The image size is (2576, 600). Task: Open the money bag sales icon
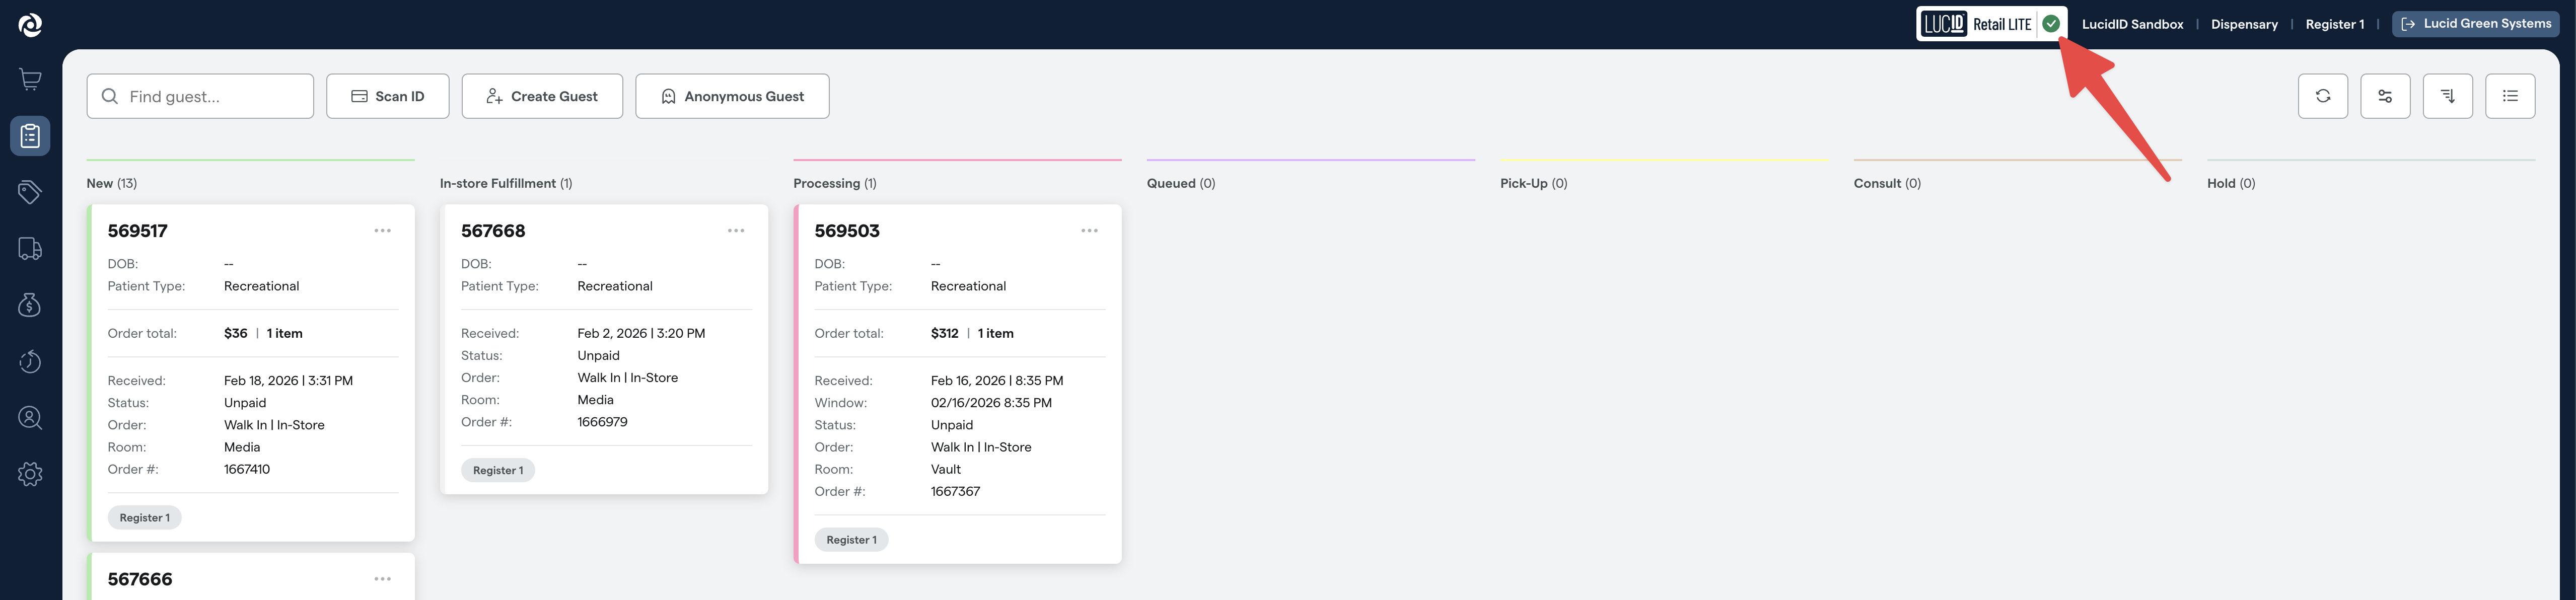(30, 305)
